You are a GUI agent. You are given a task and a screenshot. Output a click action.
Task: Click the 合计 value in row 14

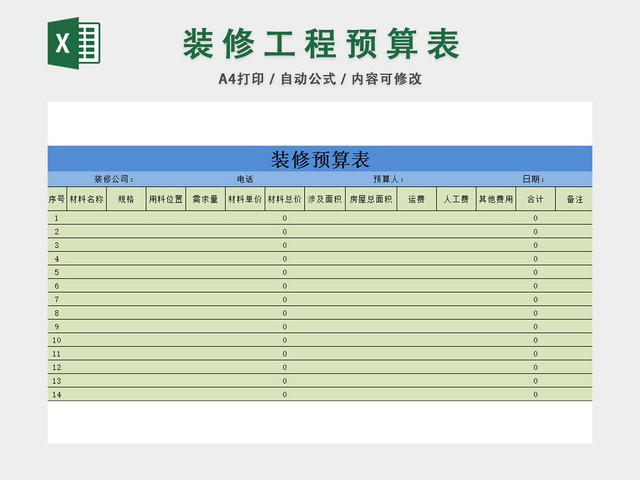click(535, 394)
